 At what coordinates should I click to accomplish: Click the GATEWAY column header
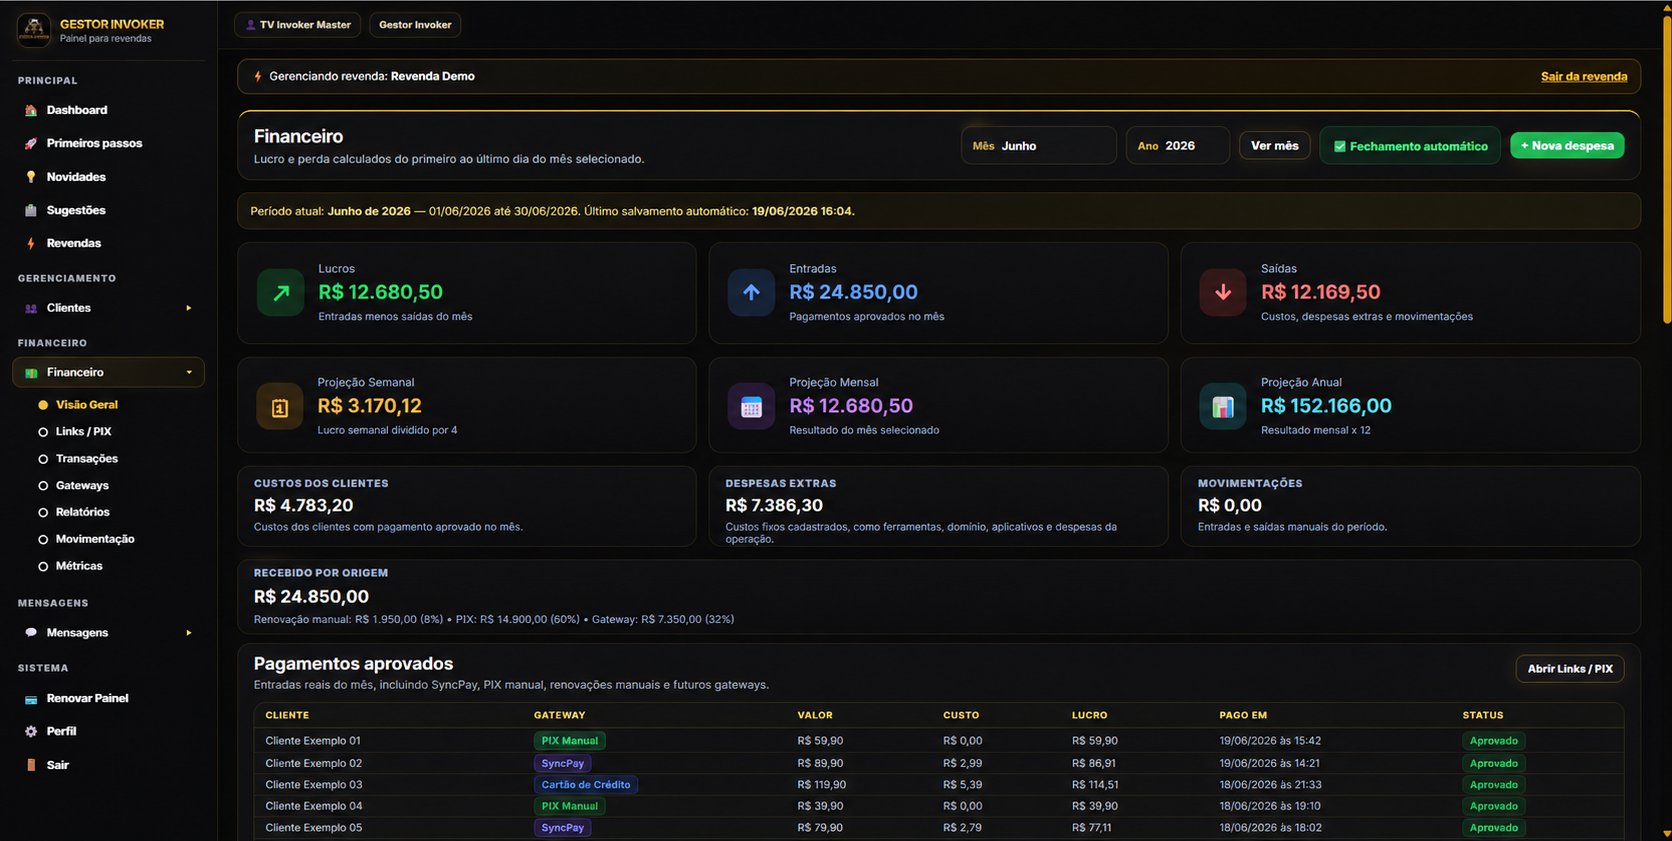[x=560, y=715]
